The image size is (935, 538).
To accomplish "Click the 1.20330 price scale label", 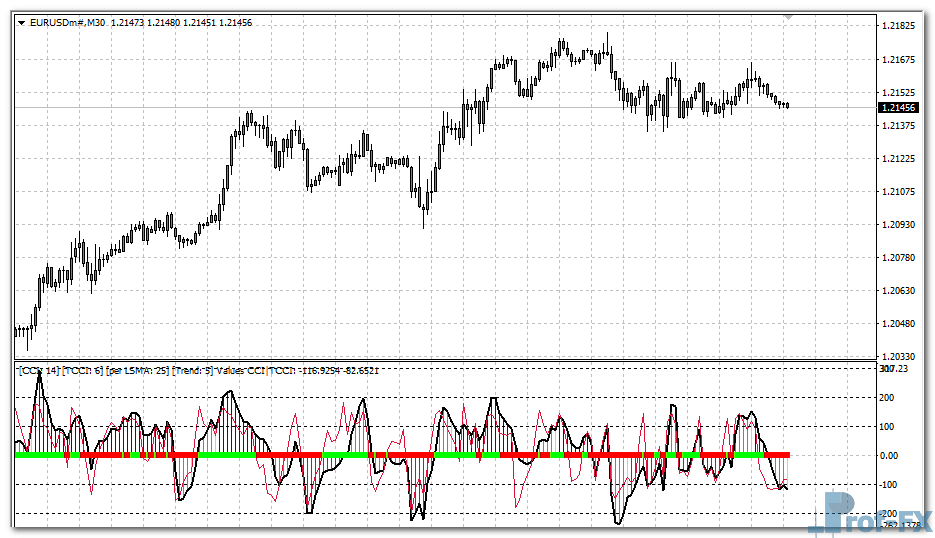I will tap(899, 356).
